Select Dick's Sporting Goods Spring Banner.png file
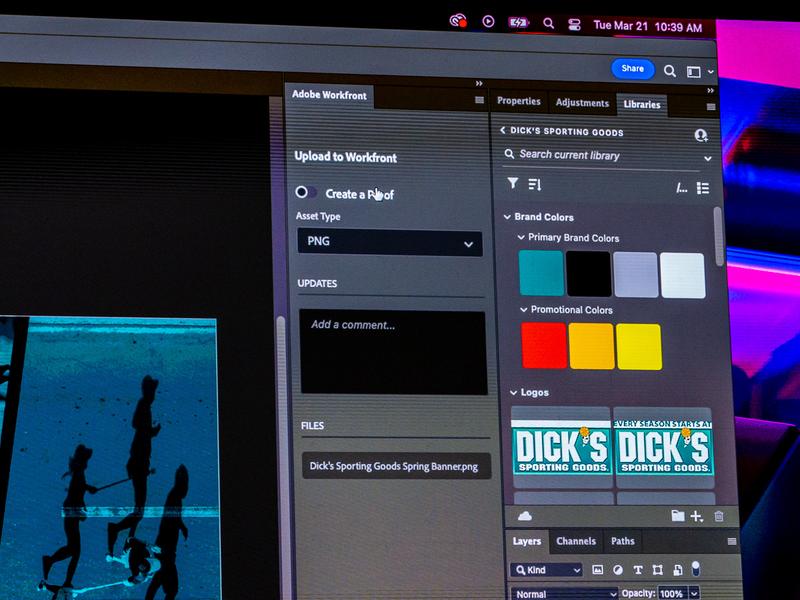The image size is (800, 600). click(396, 466)
